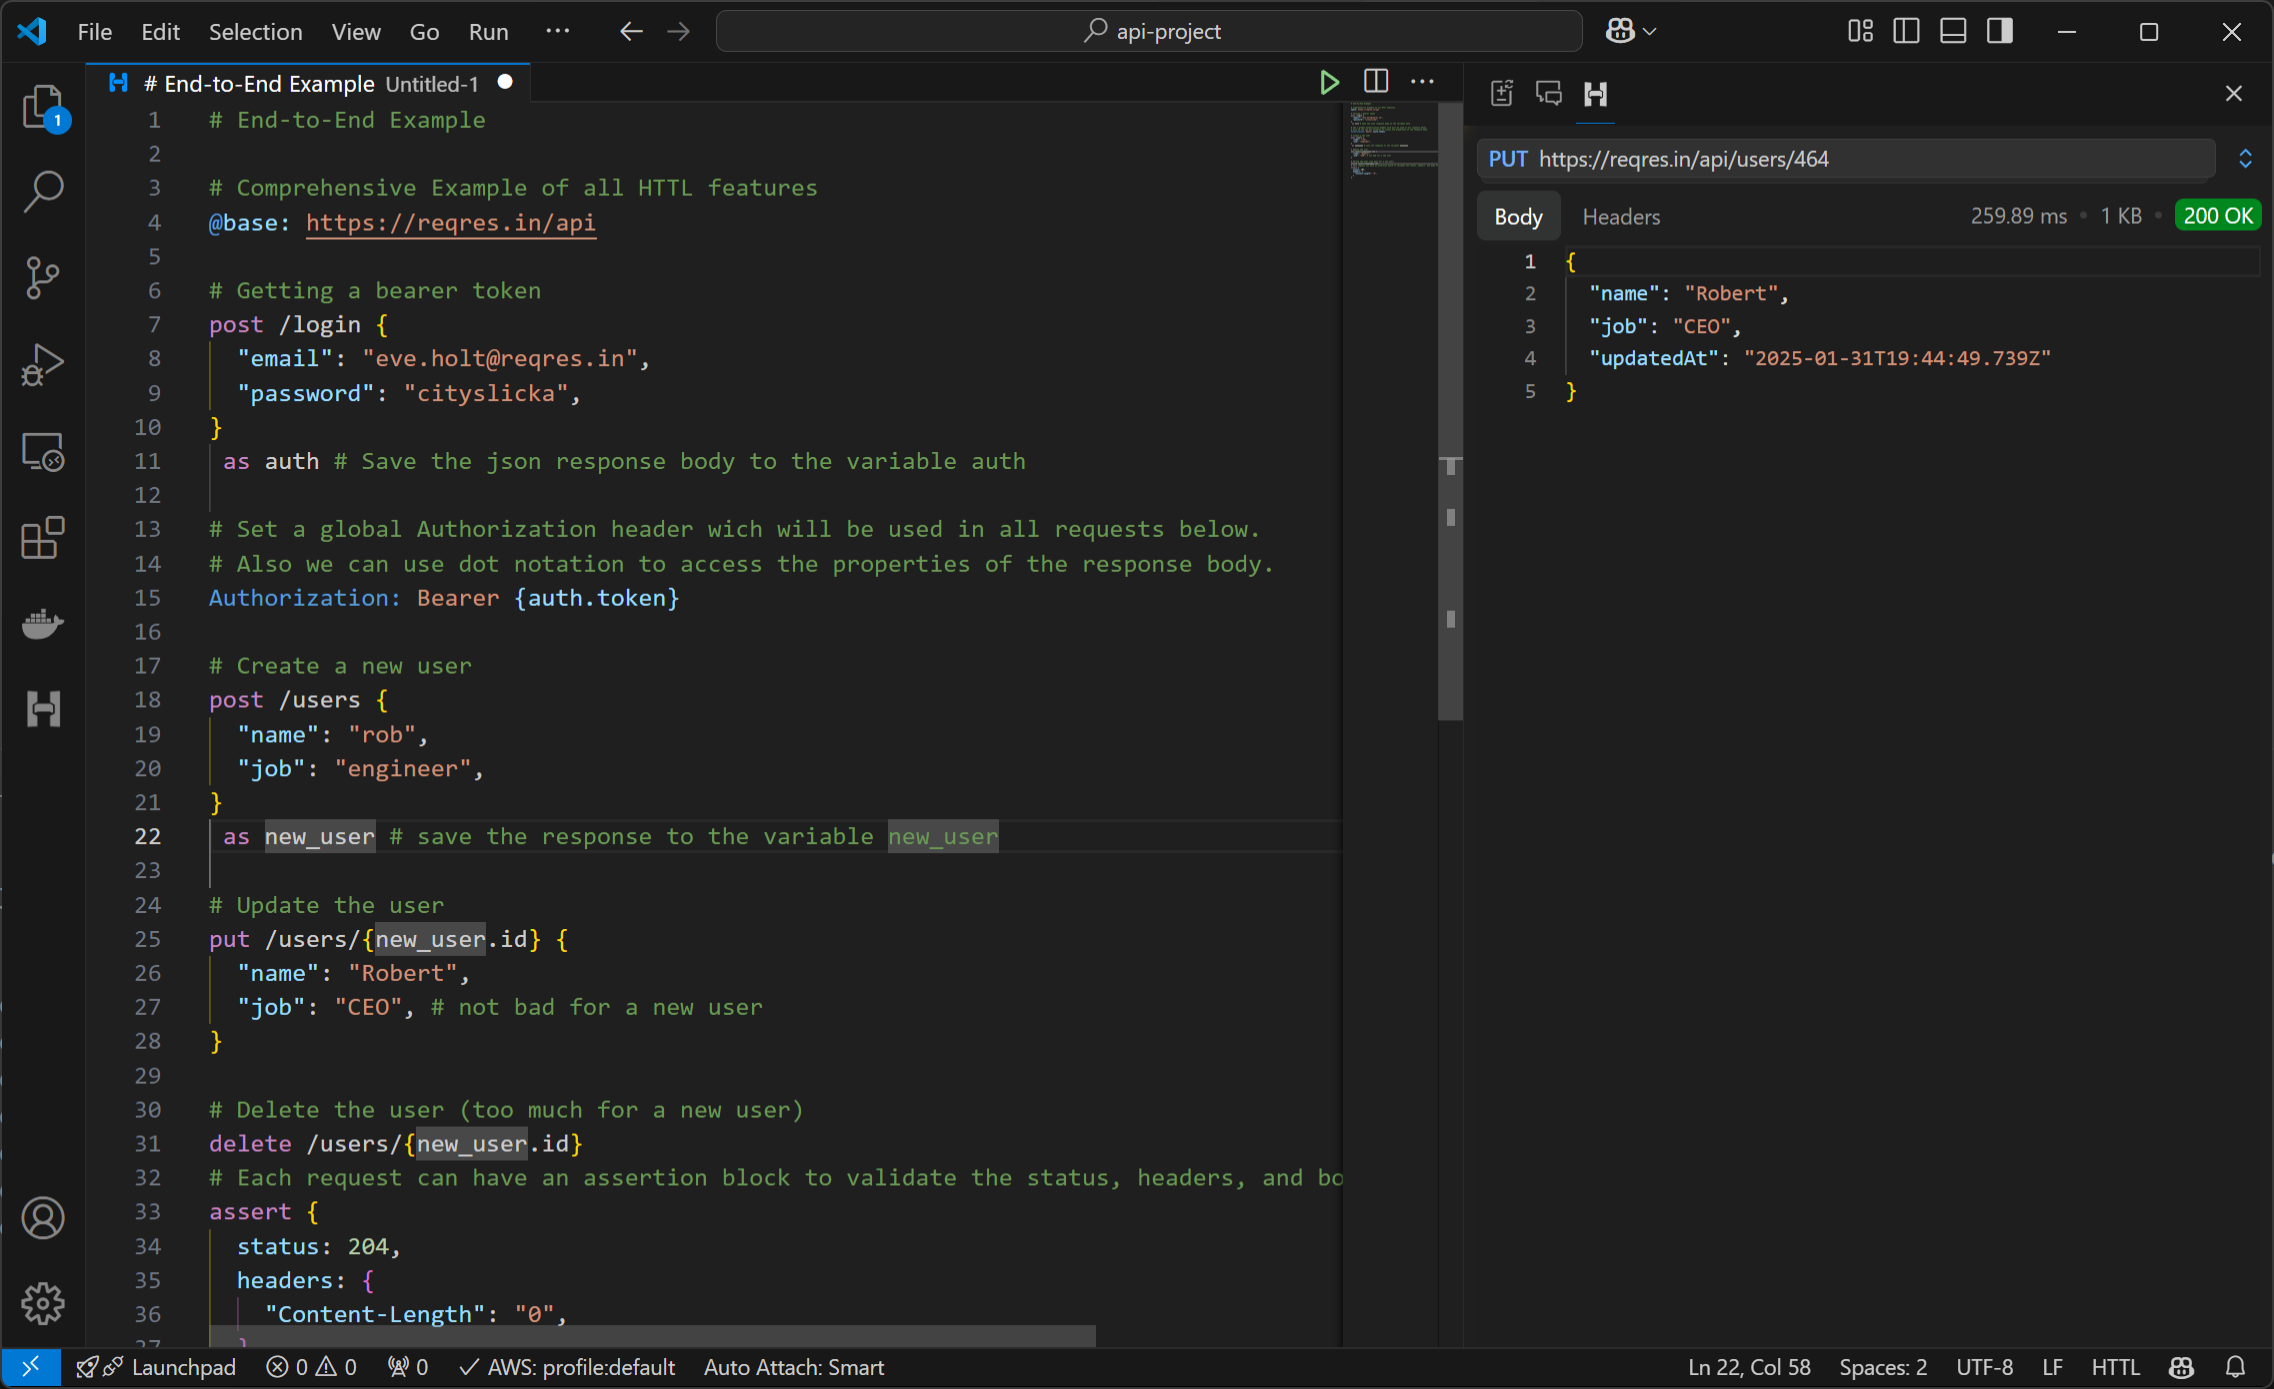Image resolution: width=2274 pixels, height=1389 pixels.
Task: Go back using the navigation arrow
Action: pos(631,31)
